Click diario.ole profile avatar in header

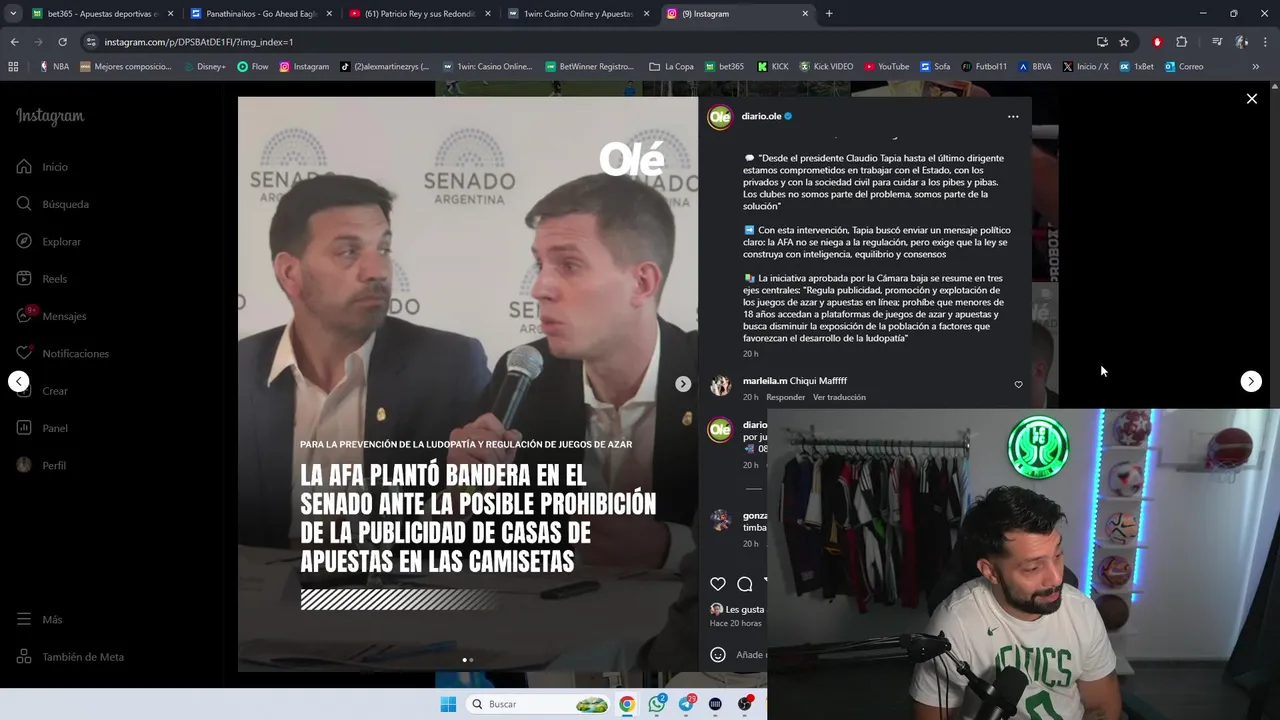click(720, 117)
